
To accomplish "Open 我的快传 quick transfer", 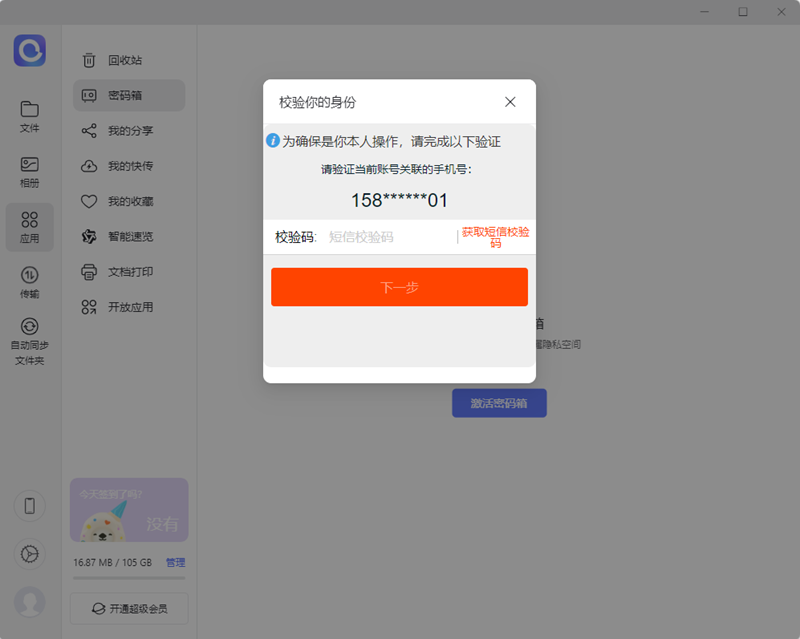I will coord(128,166).
